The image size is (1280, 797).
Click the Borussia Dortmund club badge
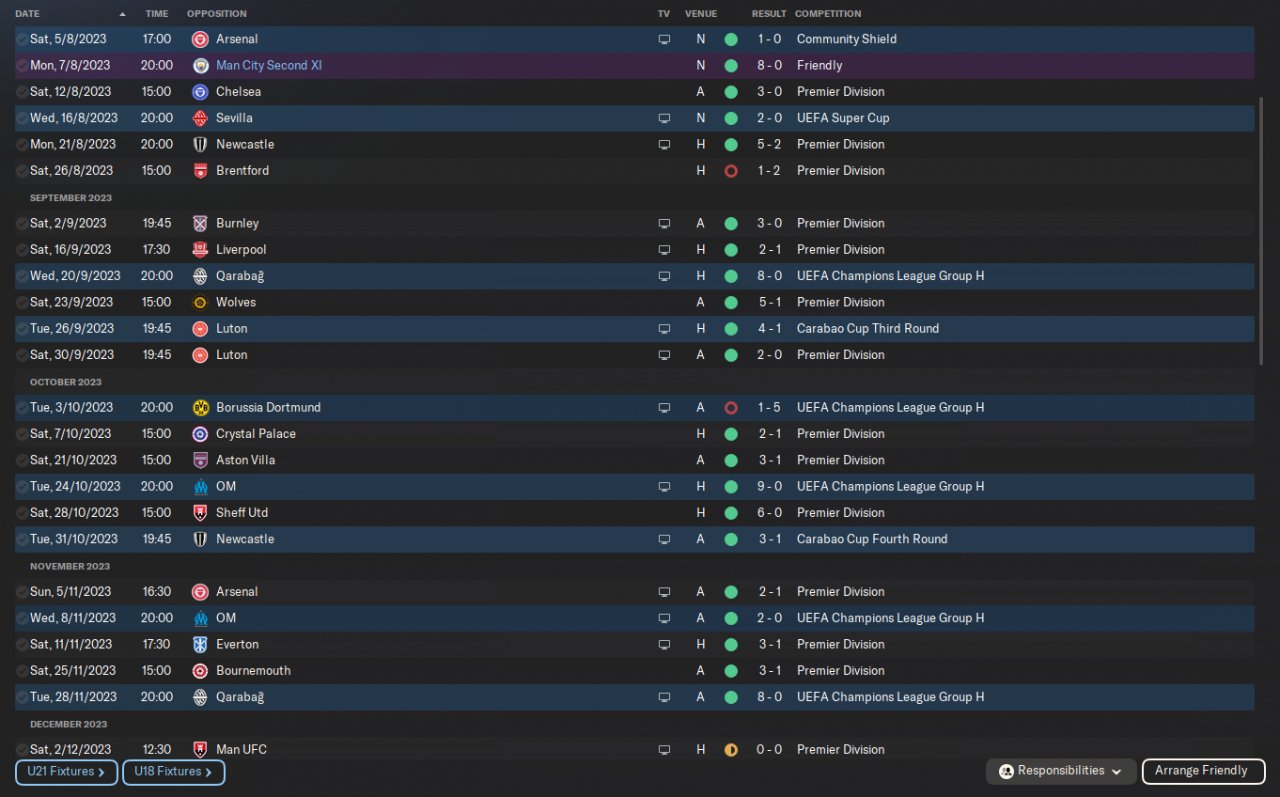200,407
